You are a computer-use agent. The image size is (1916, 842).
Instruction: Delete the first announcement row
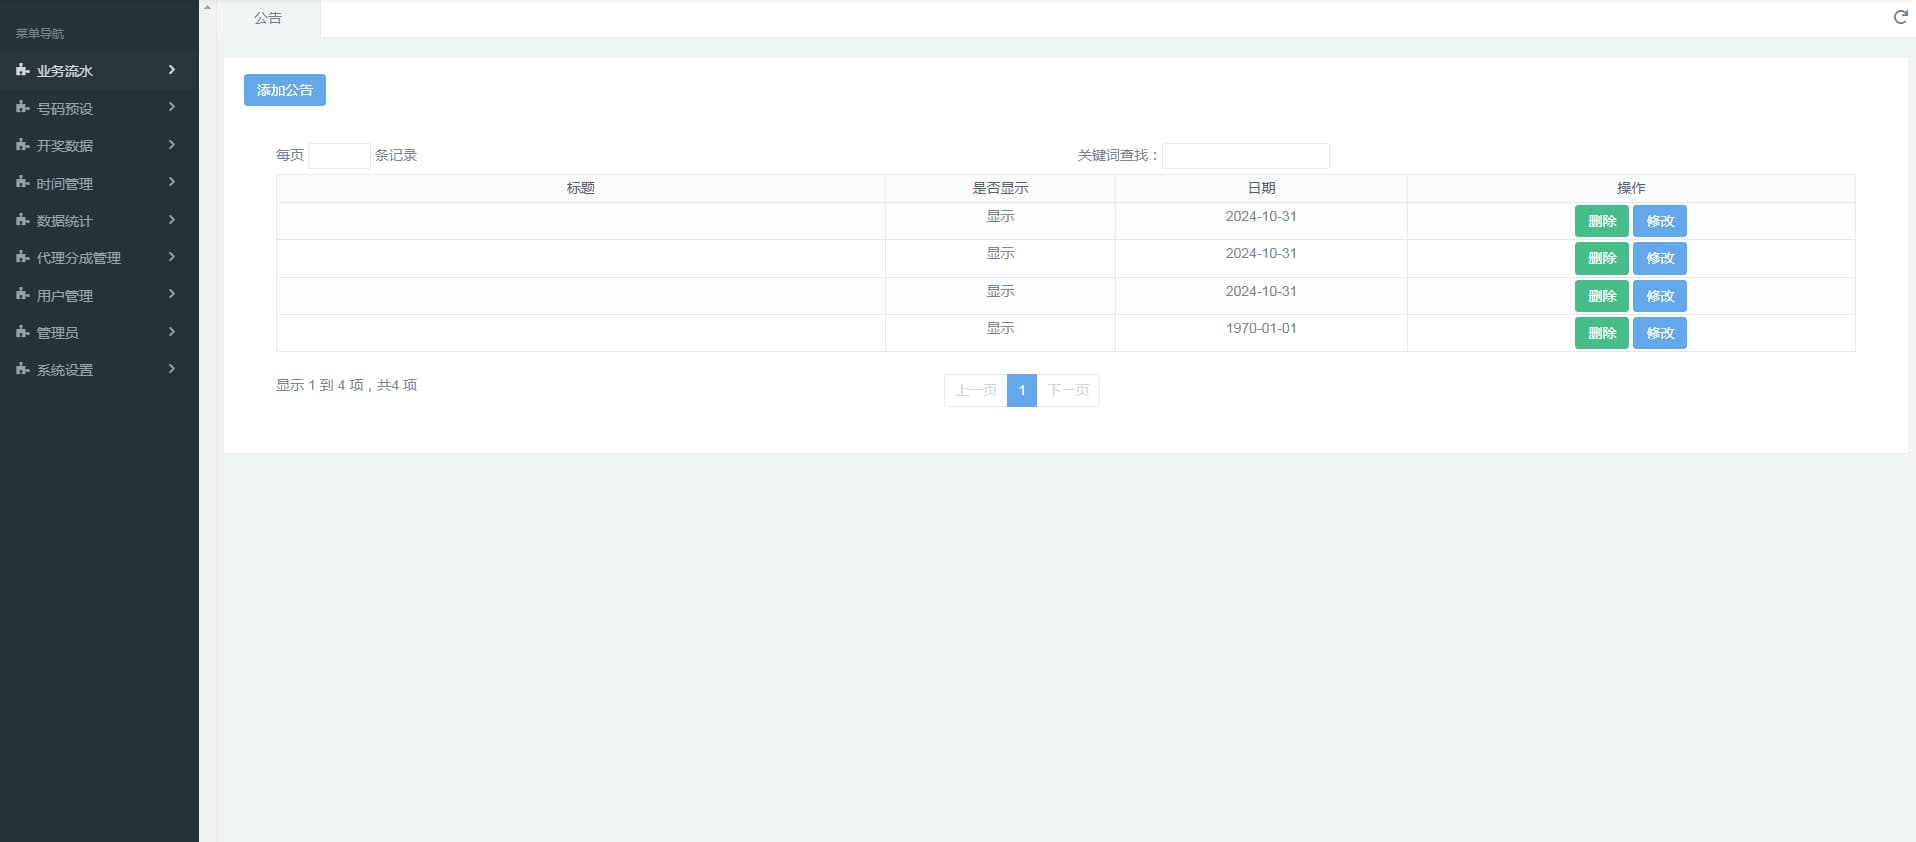click(1601, 221)
